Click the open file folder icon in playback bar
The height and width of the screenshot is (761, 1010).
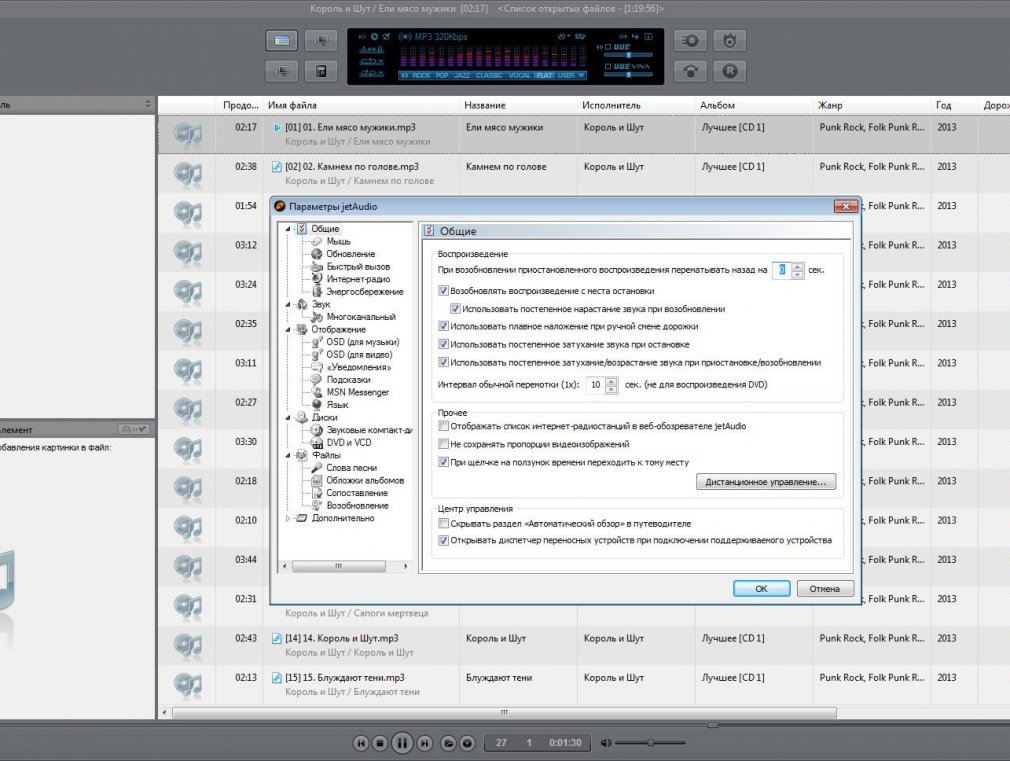(448, 743)
